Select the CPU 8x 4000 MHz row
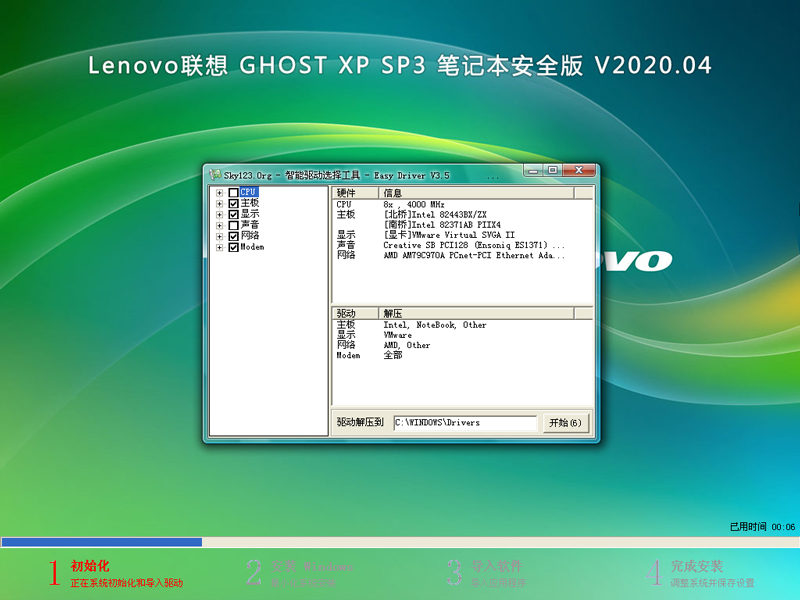Image resolution: width=800 pixels, height=600 pixels. (x=462, y=205)
